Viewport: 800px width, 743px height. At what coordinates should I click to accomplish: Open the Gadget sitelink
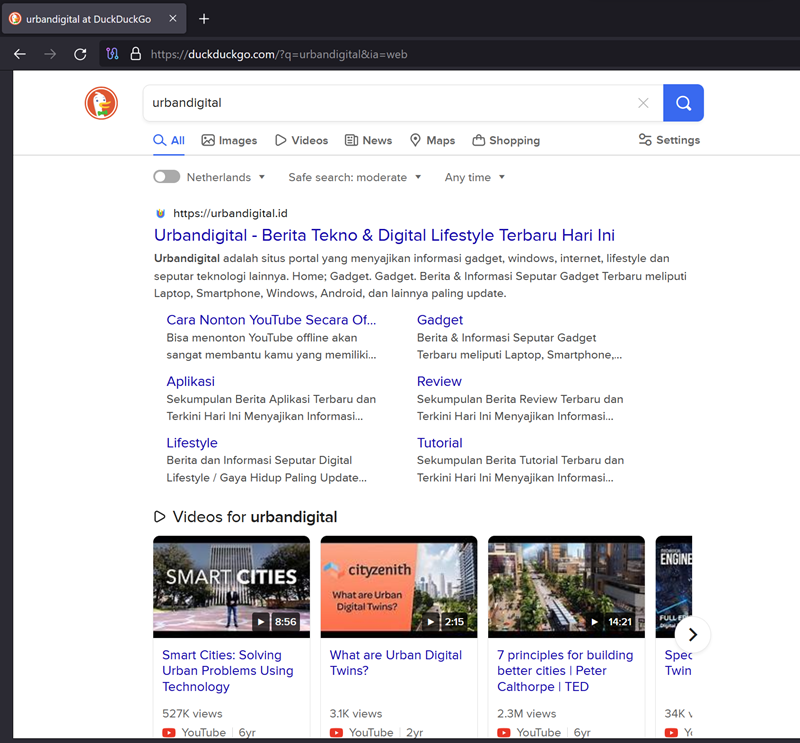pos(440,320)
